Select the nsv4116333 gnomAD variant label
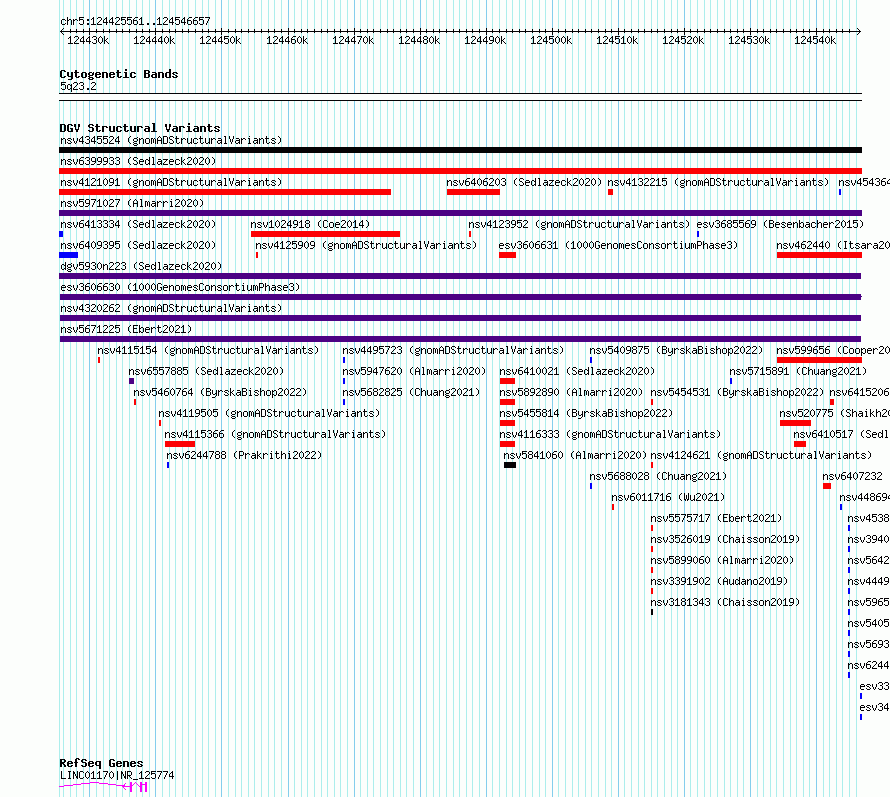 pyautogui.click(x=610, y=434)
